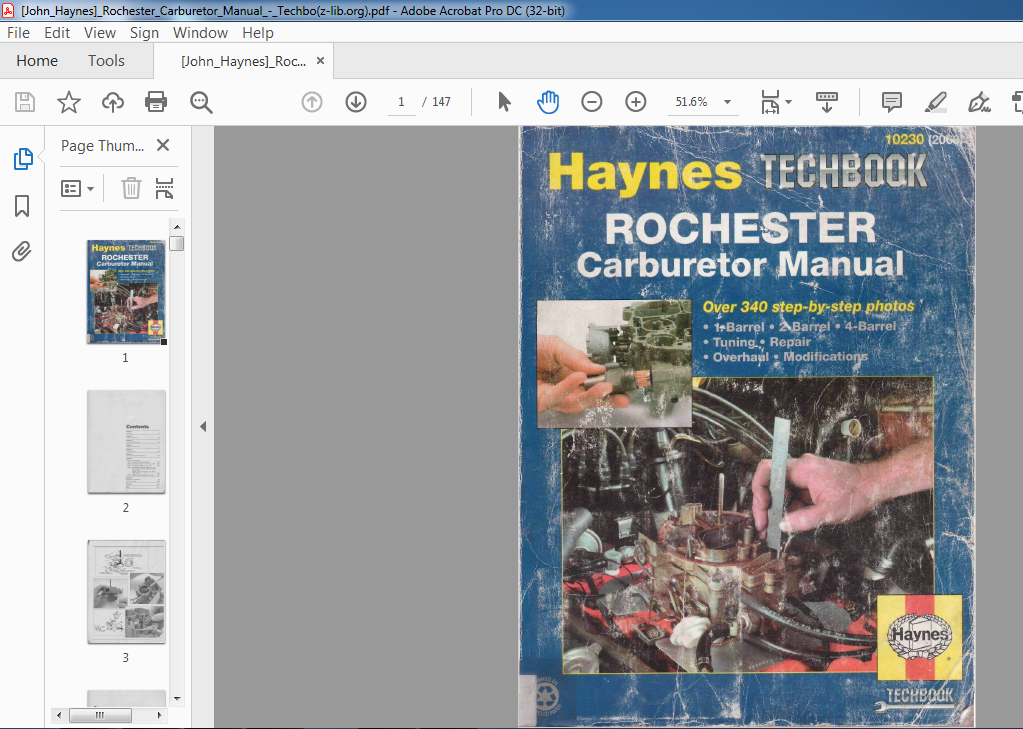1023x729 pixels.
Task: Open the File menu
Action: coord(18,33)
